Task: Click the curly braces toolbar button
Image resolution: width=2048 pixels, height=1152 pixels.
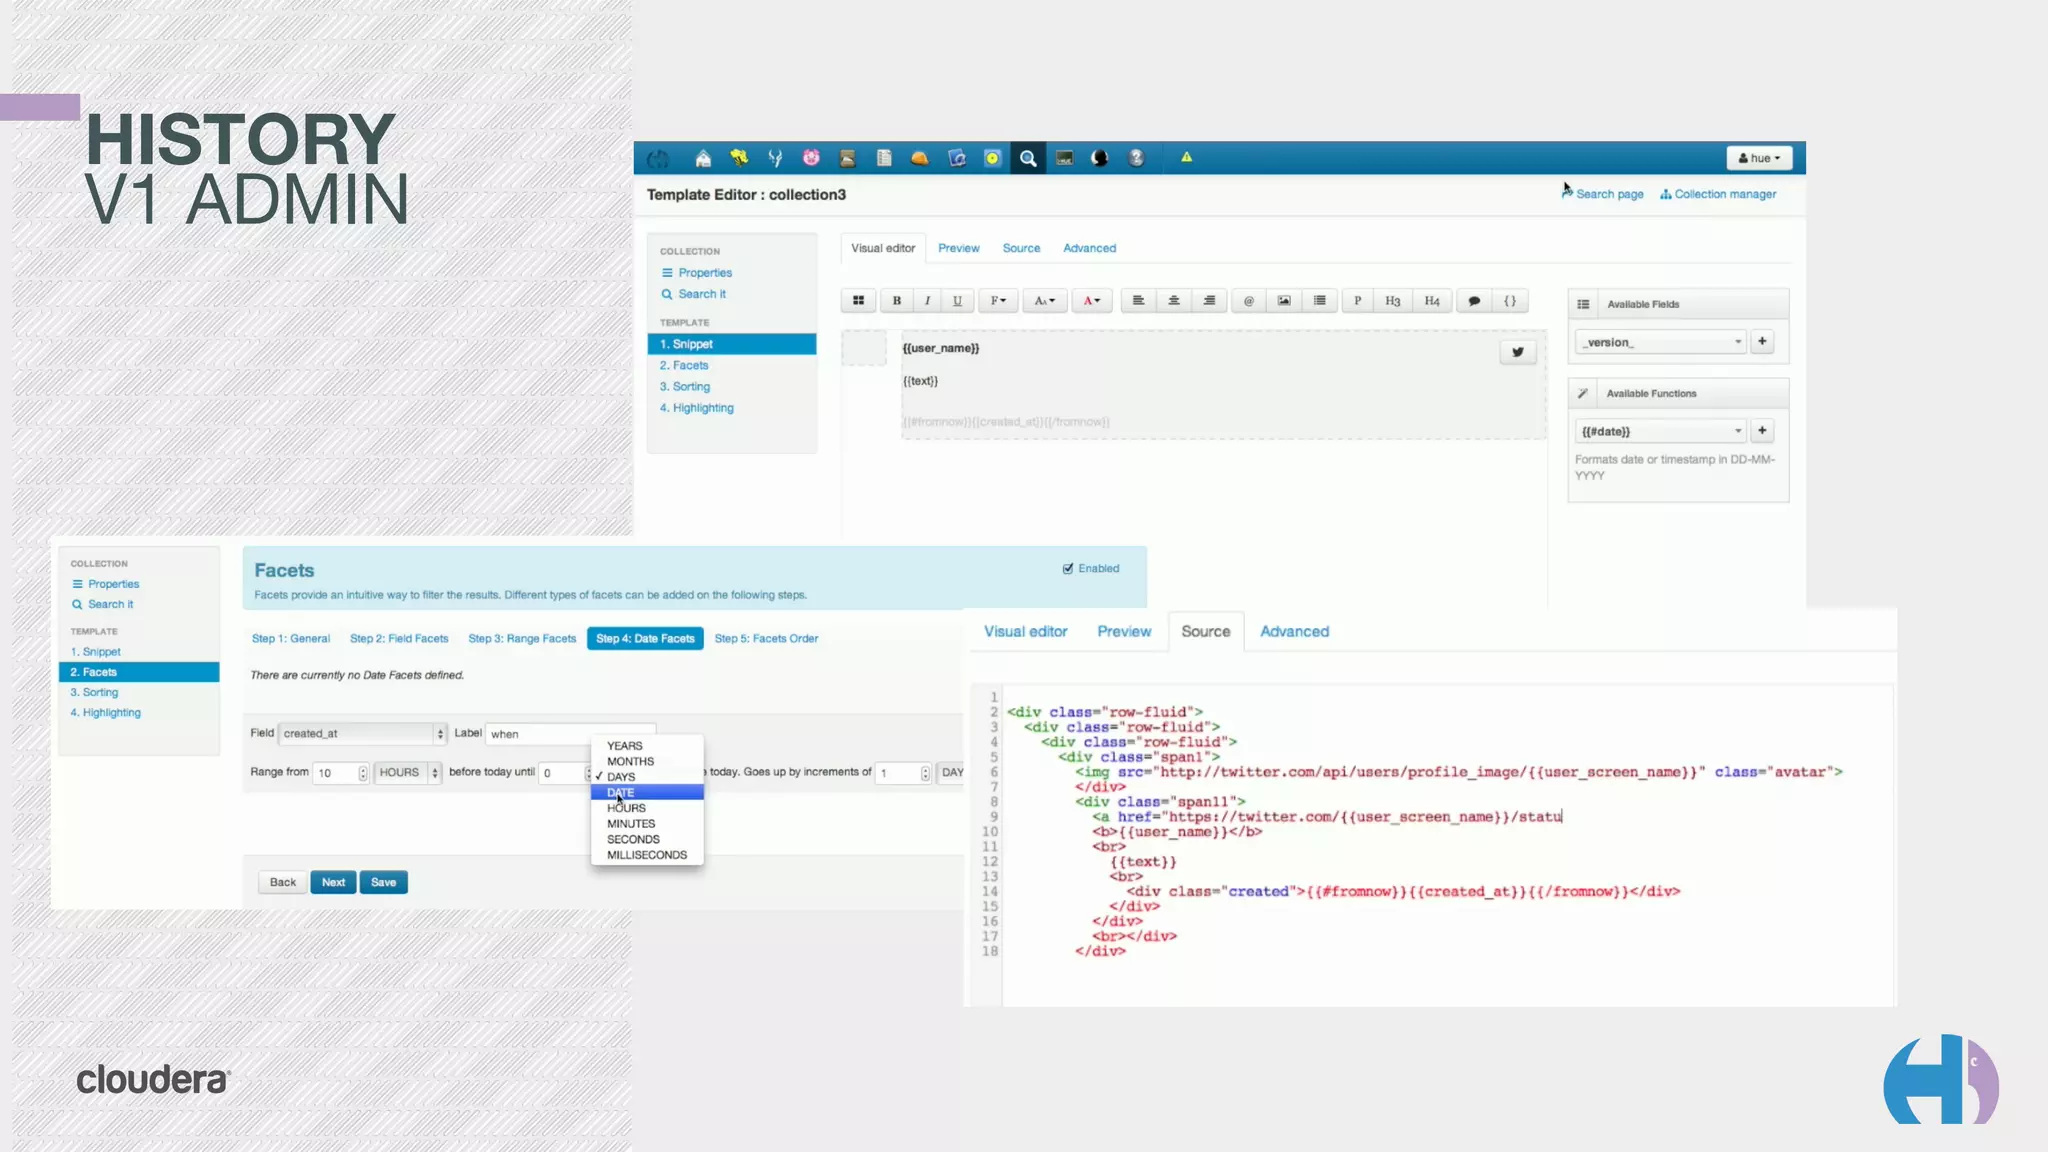Action: (1510, 301)
